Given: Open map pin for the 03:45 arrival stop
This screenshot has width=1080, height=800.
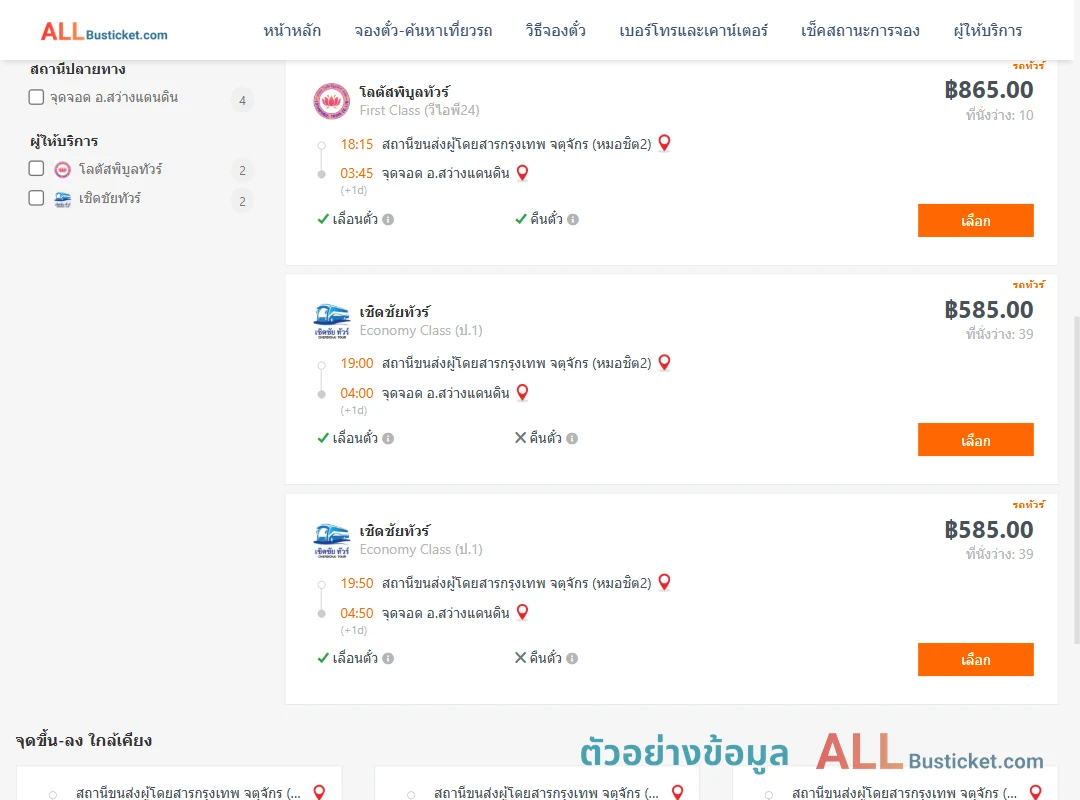Looking at the screenshot, I should coord(522,172).
